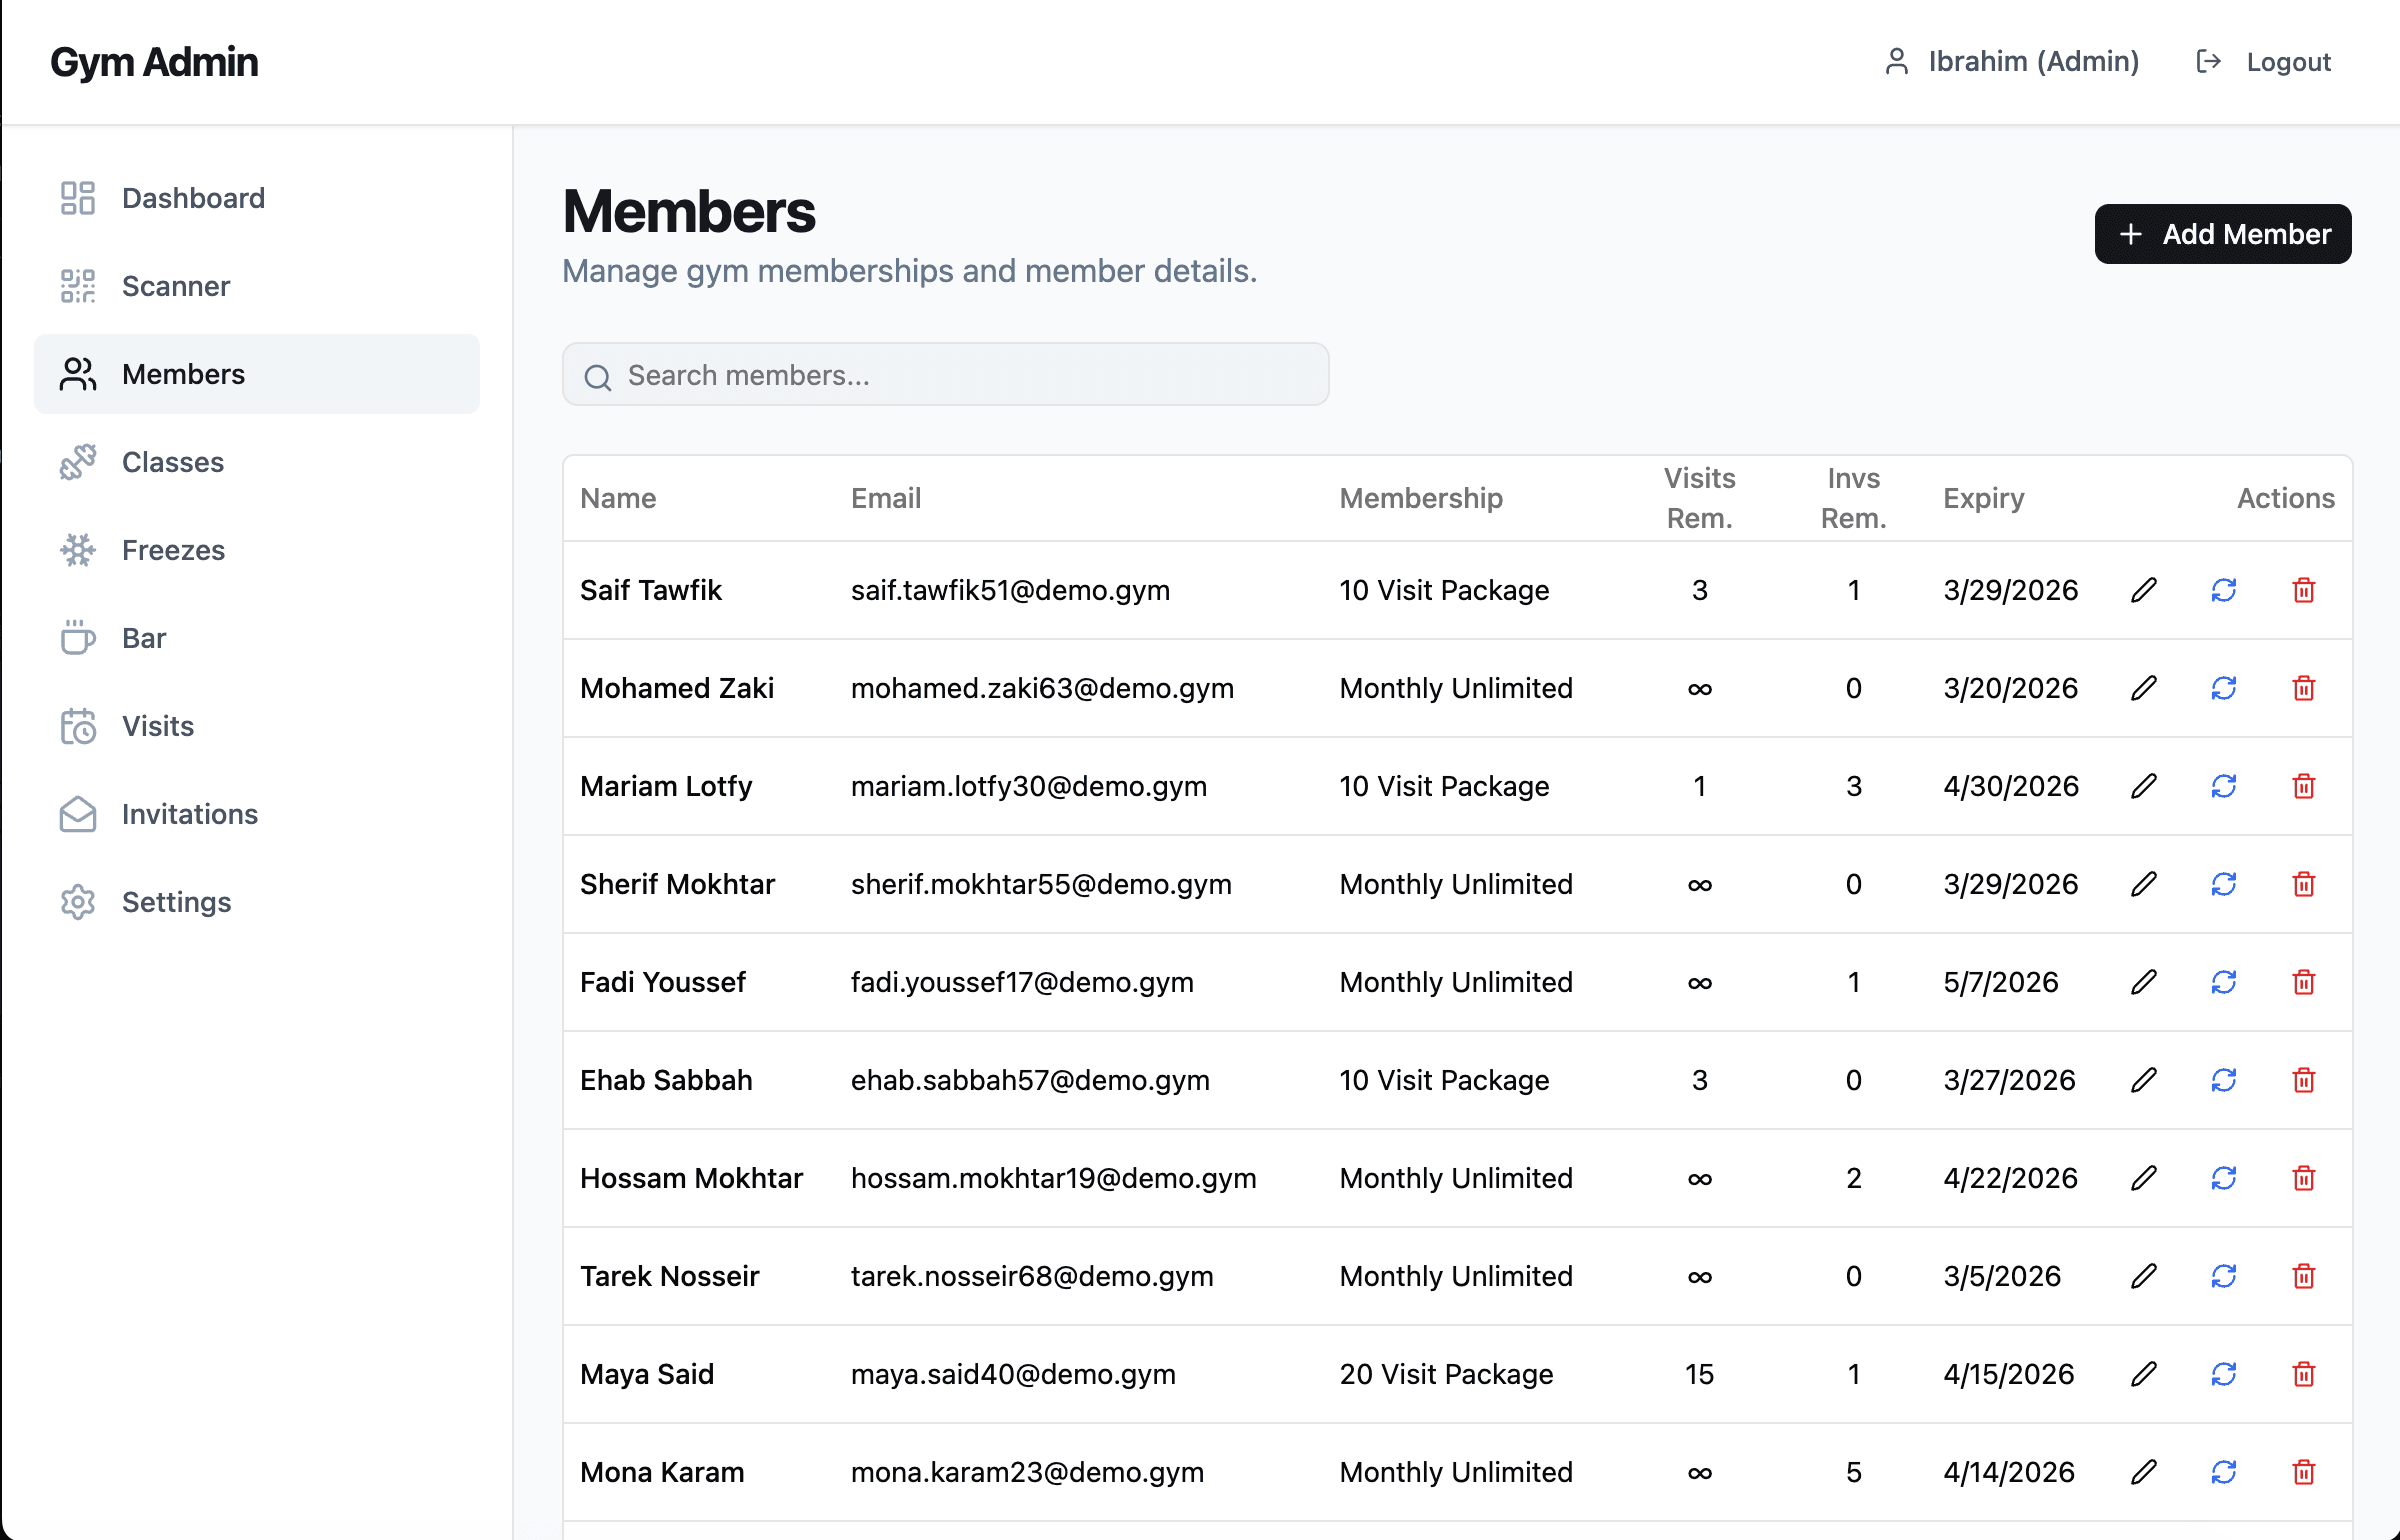Edit Tarek Nosseir's record via pencil icon
Image resolution: width=2400 pixels, height=1540 pixels.
coord(2144,1276)
